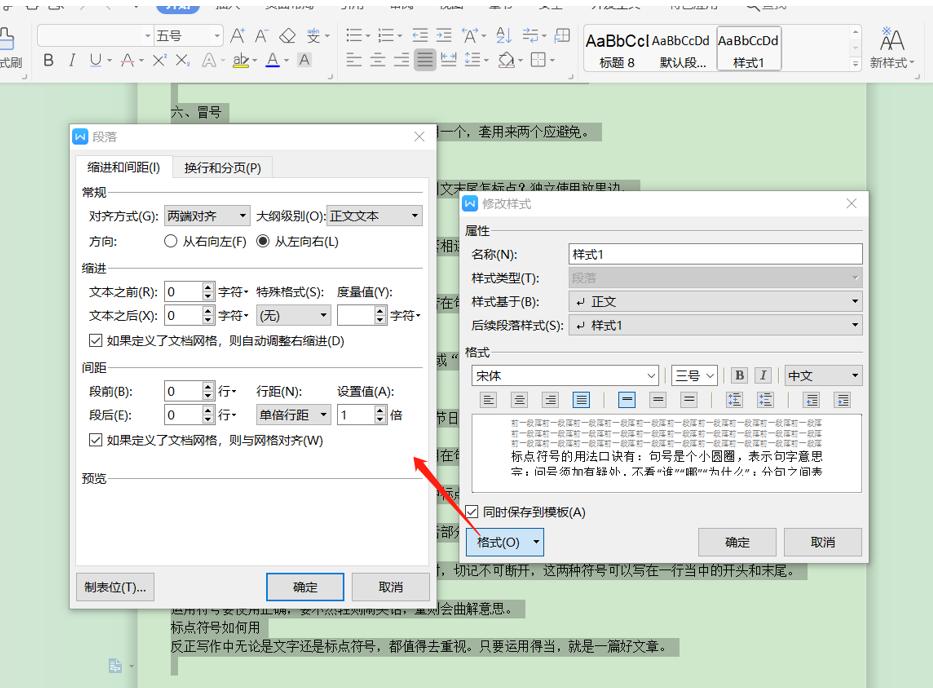Apply highlight color using the highlighter icon
The height and width of the screenshot is (688, 933).
coord(241,61)
